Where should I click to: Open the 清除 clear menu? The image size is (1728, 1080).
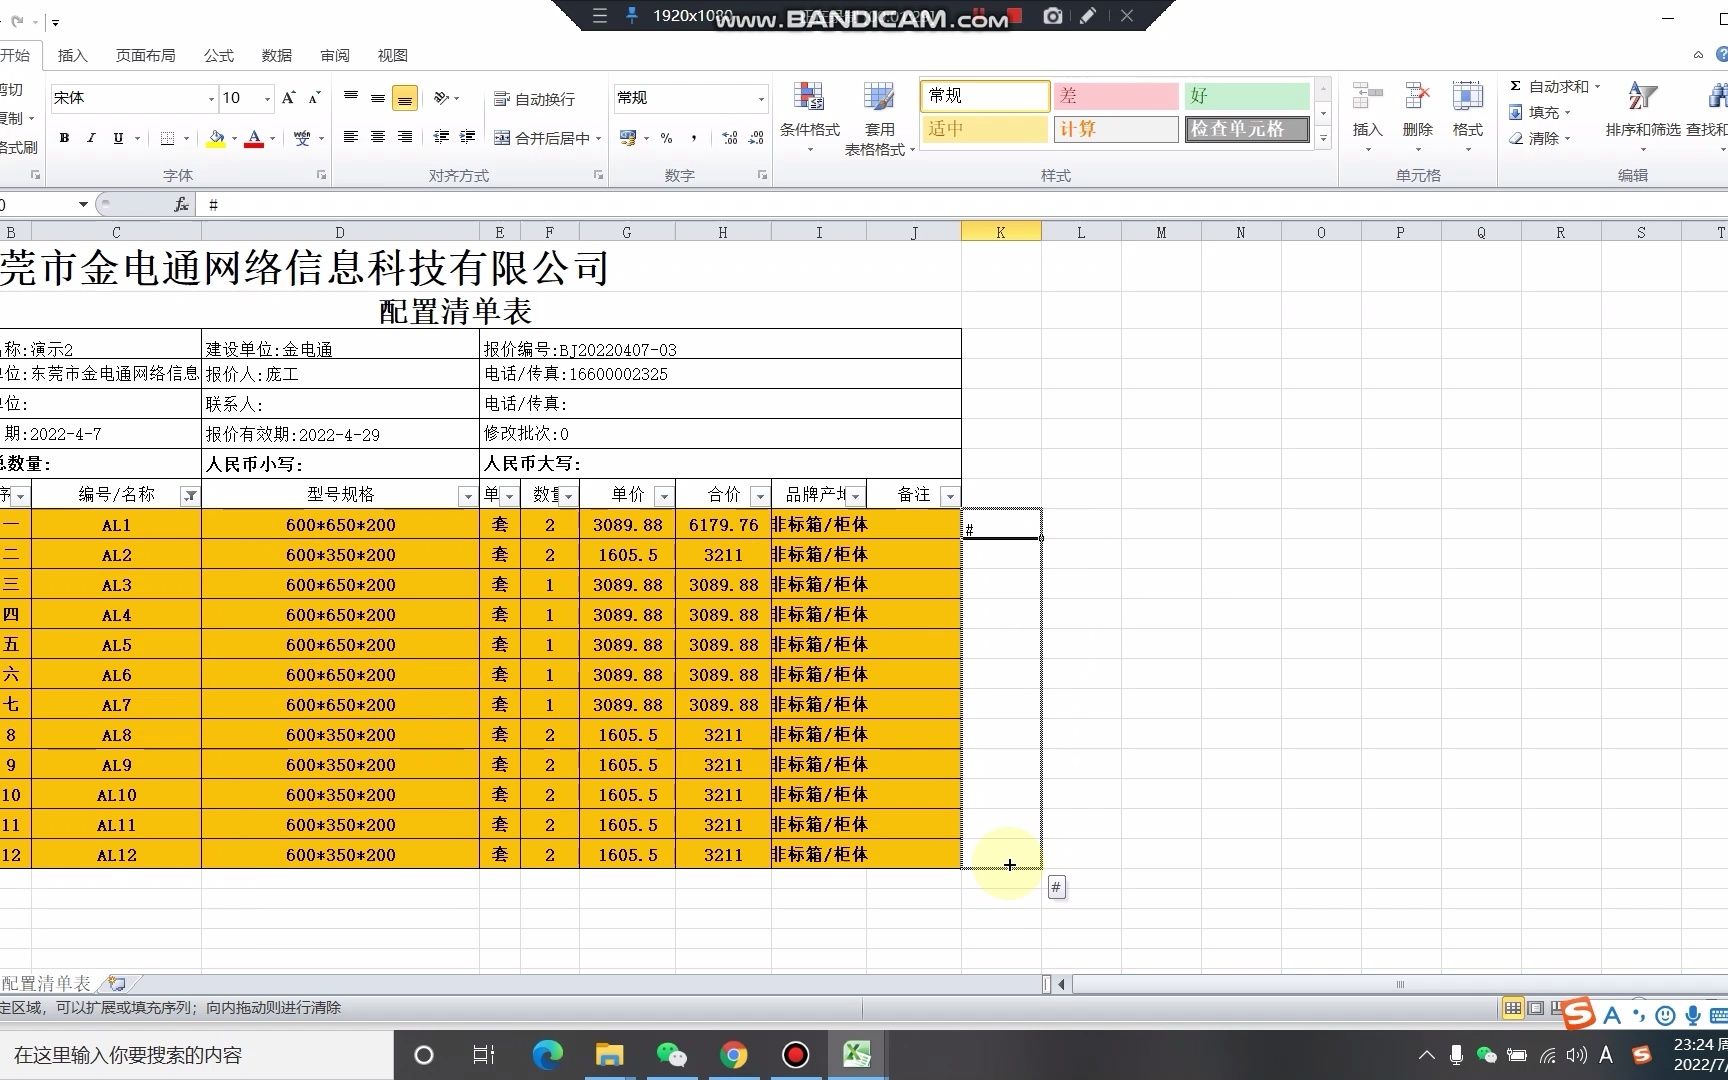tap(1540, 139)
